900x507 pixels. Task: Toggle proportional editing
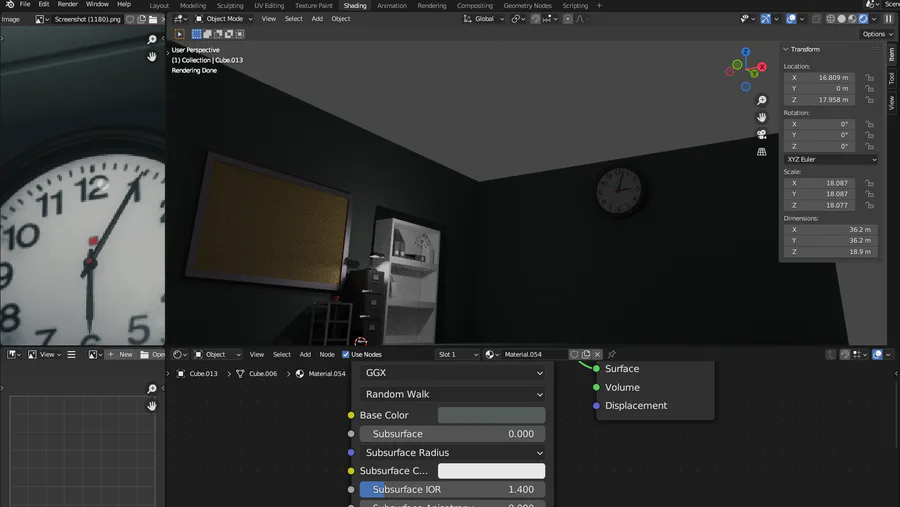tap(568, 19)
